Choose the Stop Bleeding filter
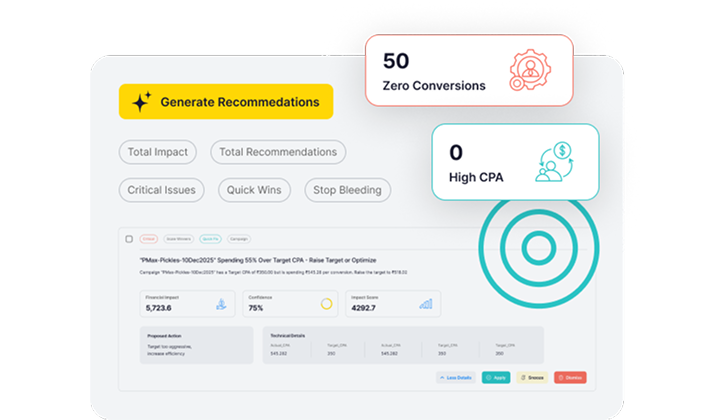The height and width of the screenshot is (420, 717). [347, 189]
